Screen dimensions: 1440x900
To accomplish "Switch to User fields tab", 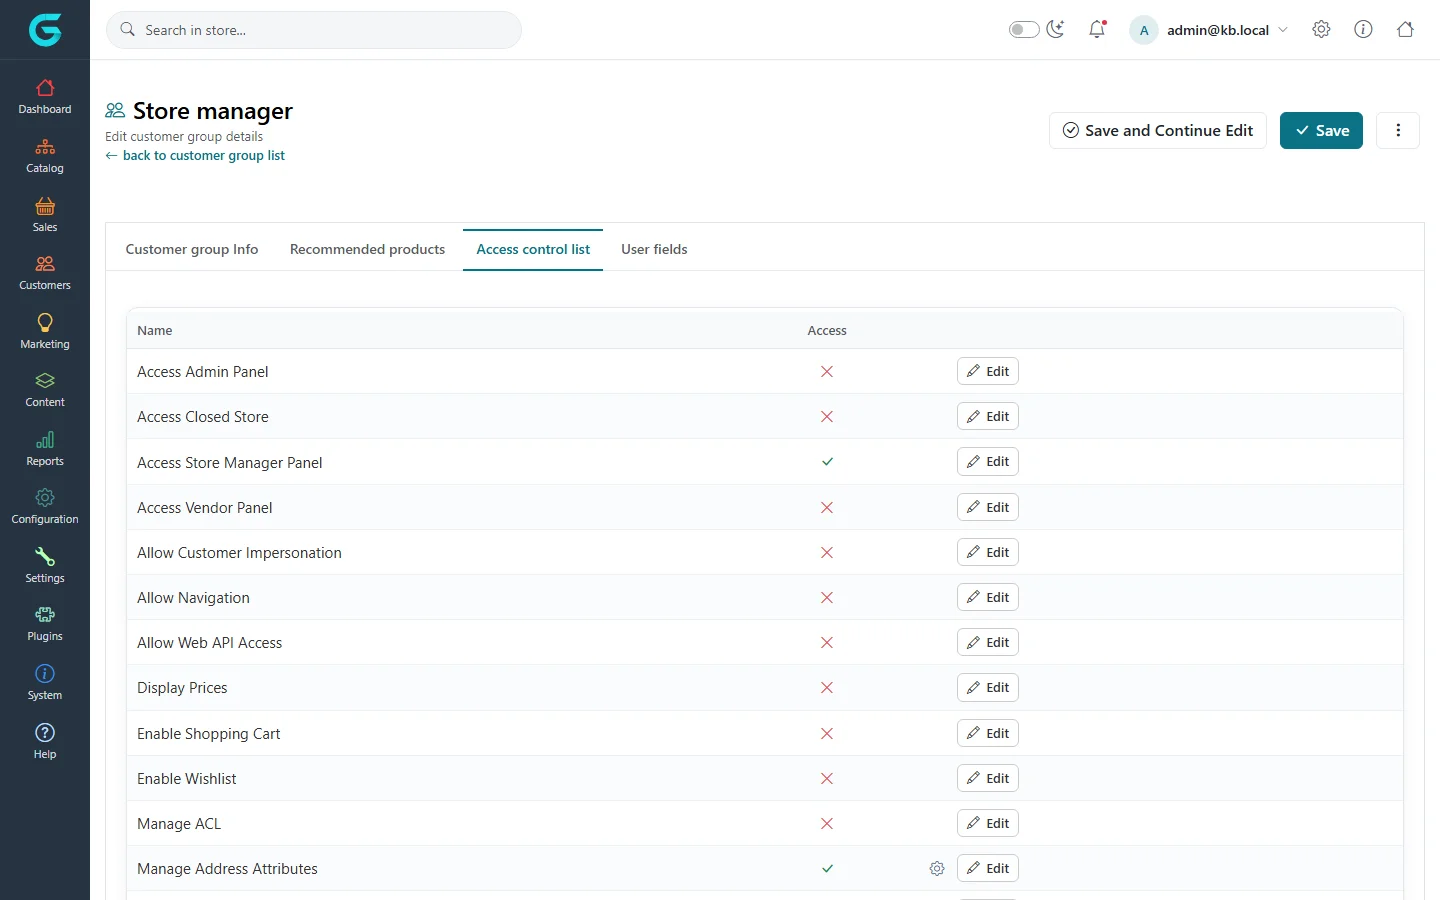I will point(654,249).
